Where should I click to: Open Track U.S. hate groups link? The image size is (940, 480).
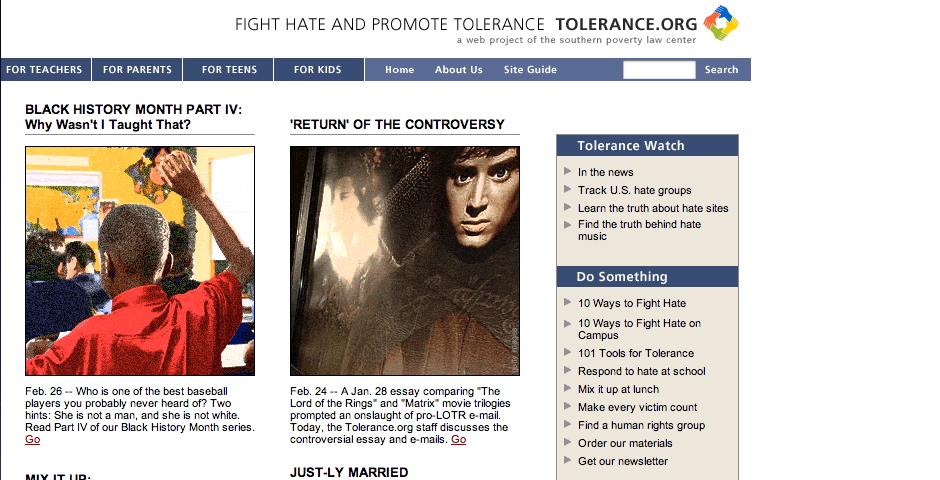(x=634, y=190)
